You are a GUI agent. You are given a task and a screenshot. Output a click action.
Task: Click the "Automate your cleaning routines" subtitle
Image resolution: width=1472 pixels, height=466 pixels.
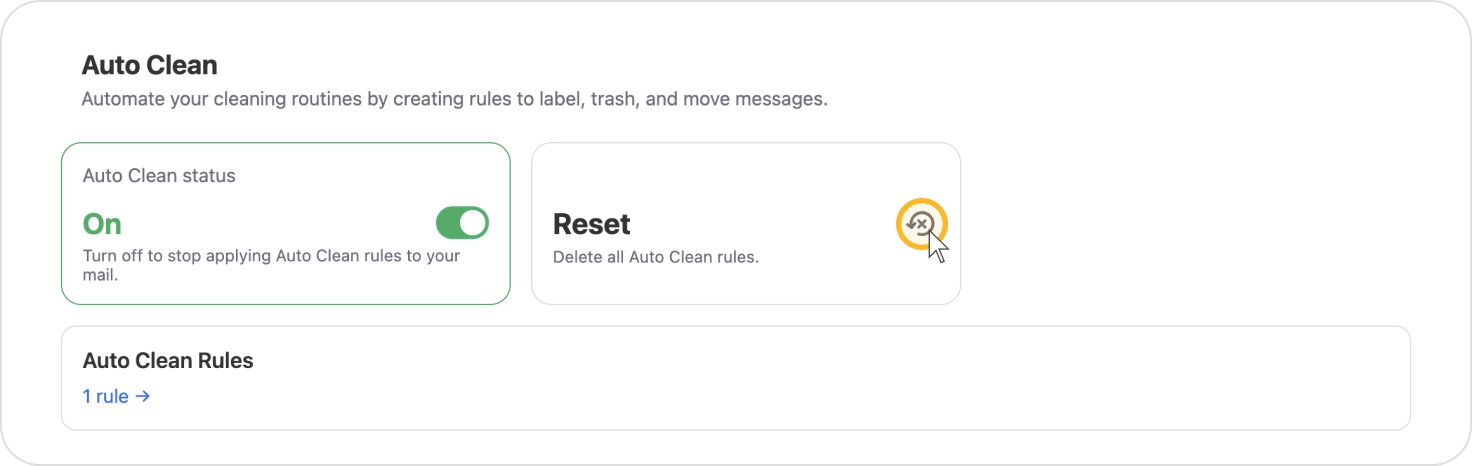pos(454,100)
